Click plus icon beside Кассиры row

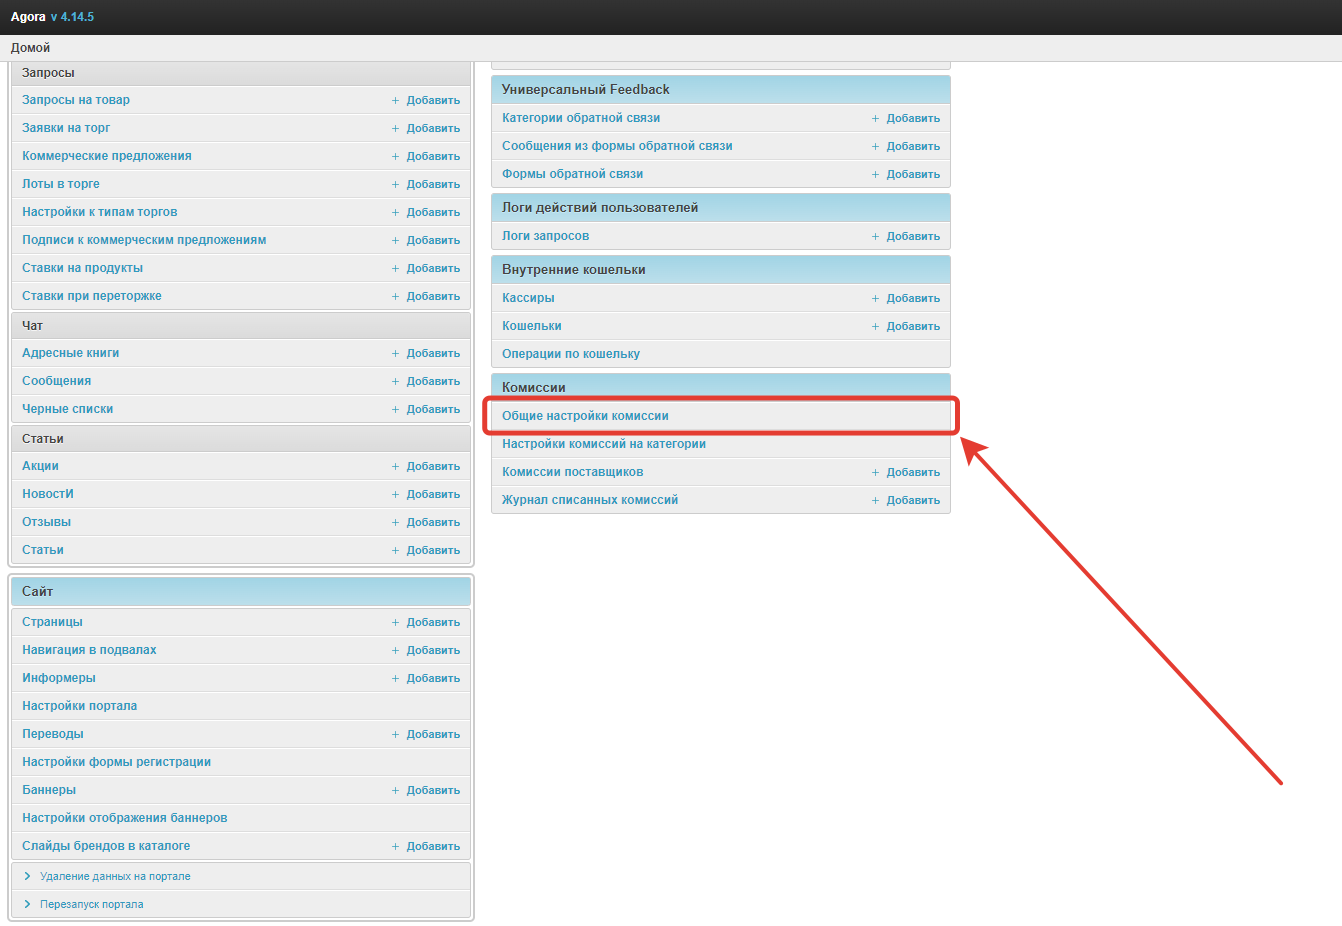click(x=875, y=299)
